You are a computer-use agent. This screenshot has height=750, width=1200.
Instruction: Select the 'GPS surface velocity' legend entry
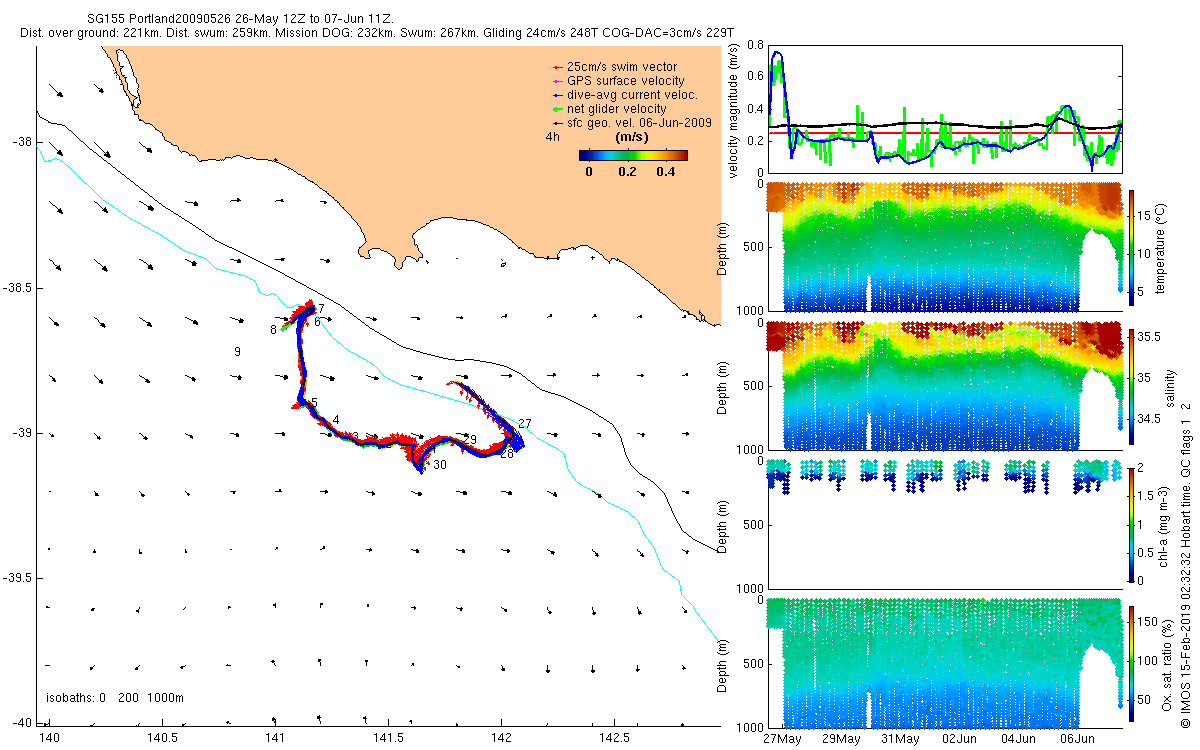pyautogui.click(x=617, y=80)
